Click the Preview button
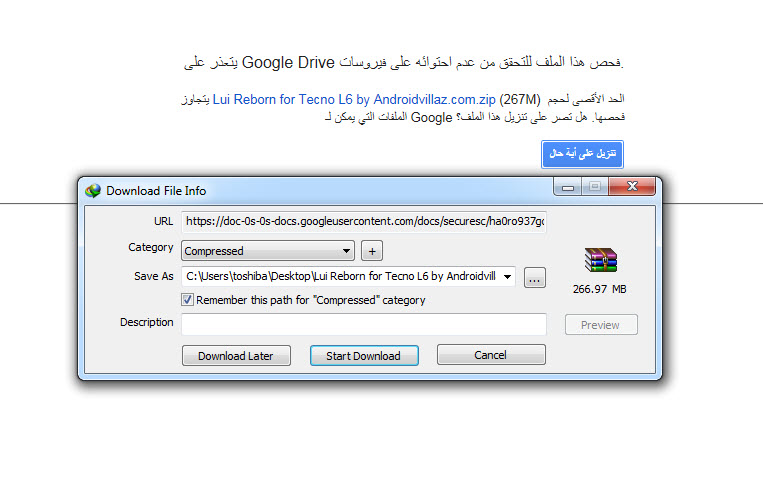The width and height of the screenshot is (763, 483). [x=601, y=325]
